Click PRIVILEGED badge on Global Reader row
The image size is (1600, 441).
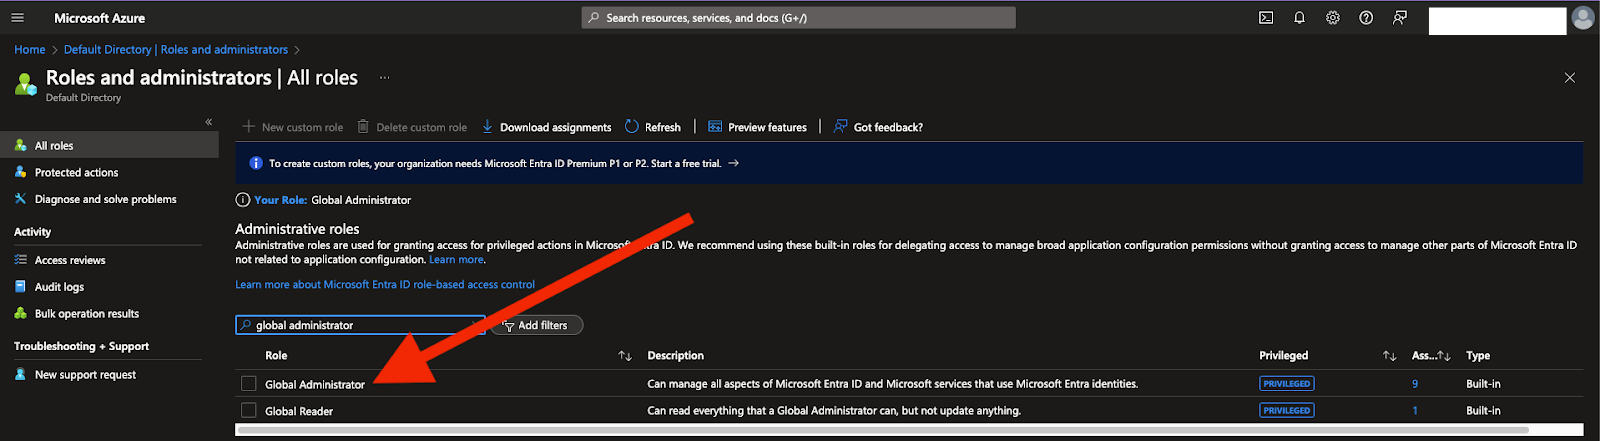[x=1287, y=410]
